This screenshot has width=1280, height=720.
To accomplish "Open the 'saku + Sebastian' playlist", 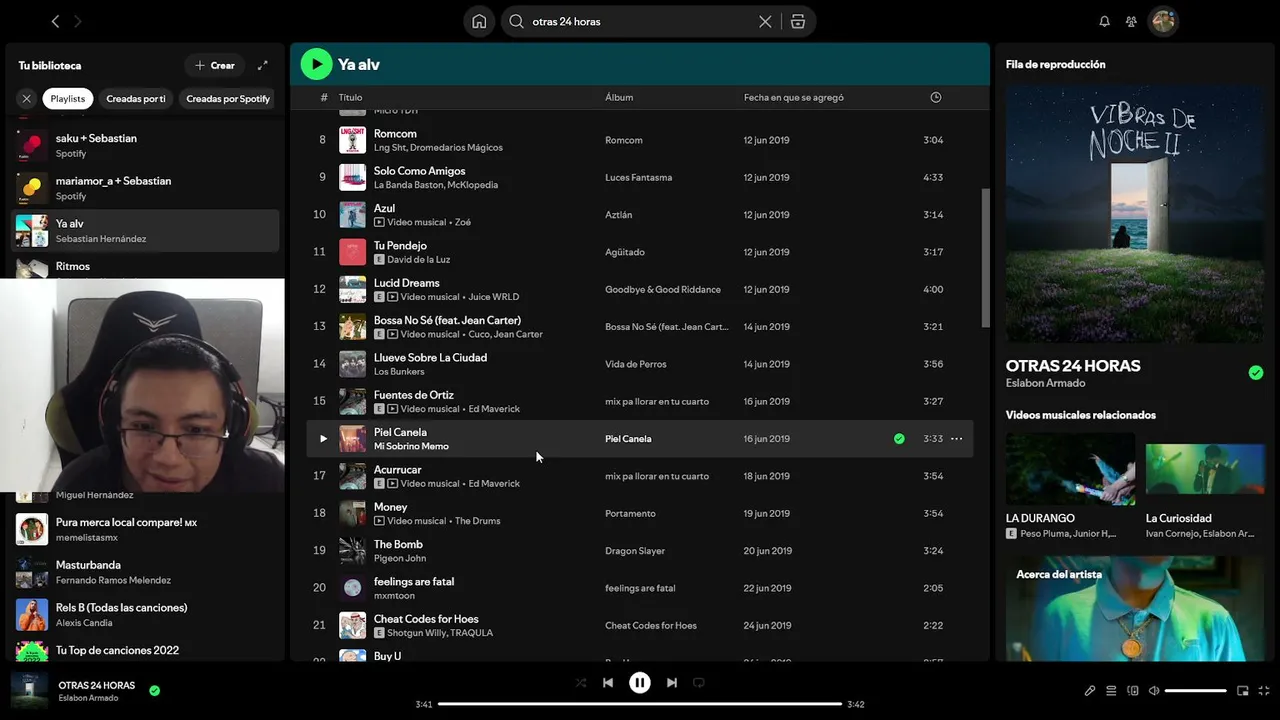I will click(x=145, y=146).
